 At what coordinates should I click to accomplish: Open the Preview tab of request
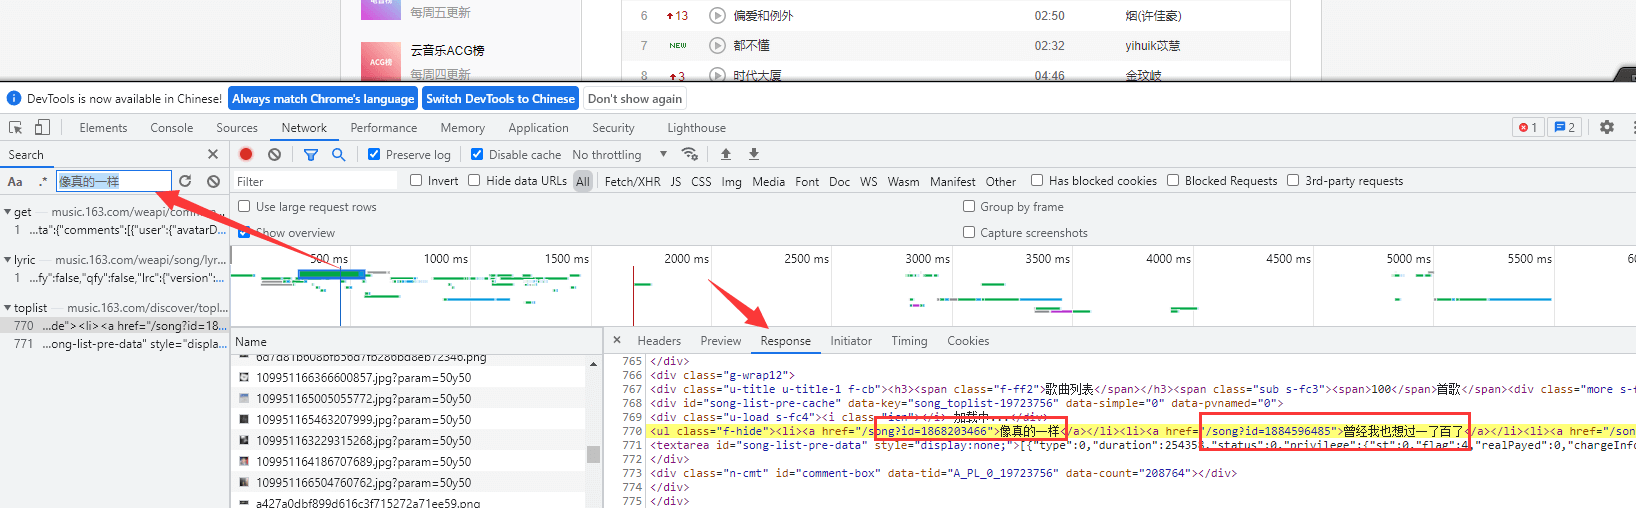click(x=720, y=341)
